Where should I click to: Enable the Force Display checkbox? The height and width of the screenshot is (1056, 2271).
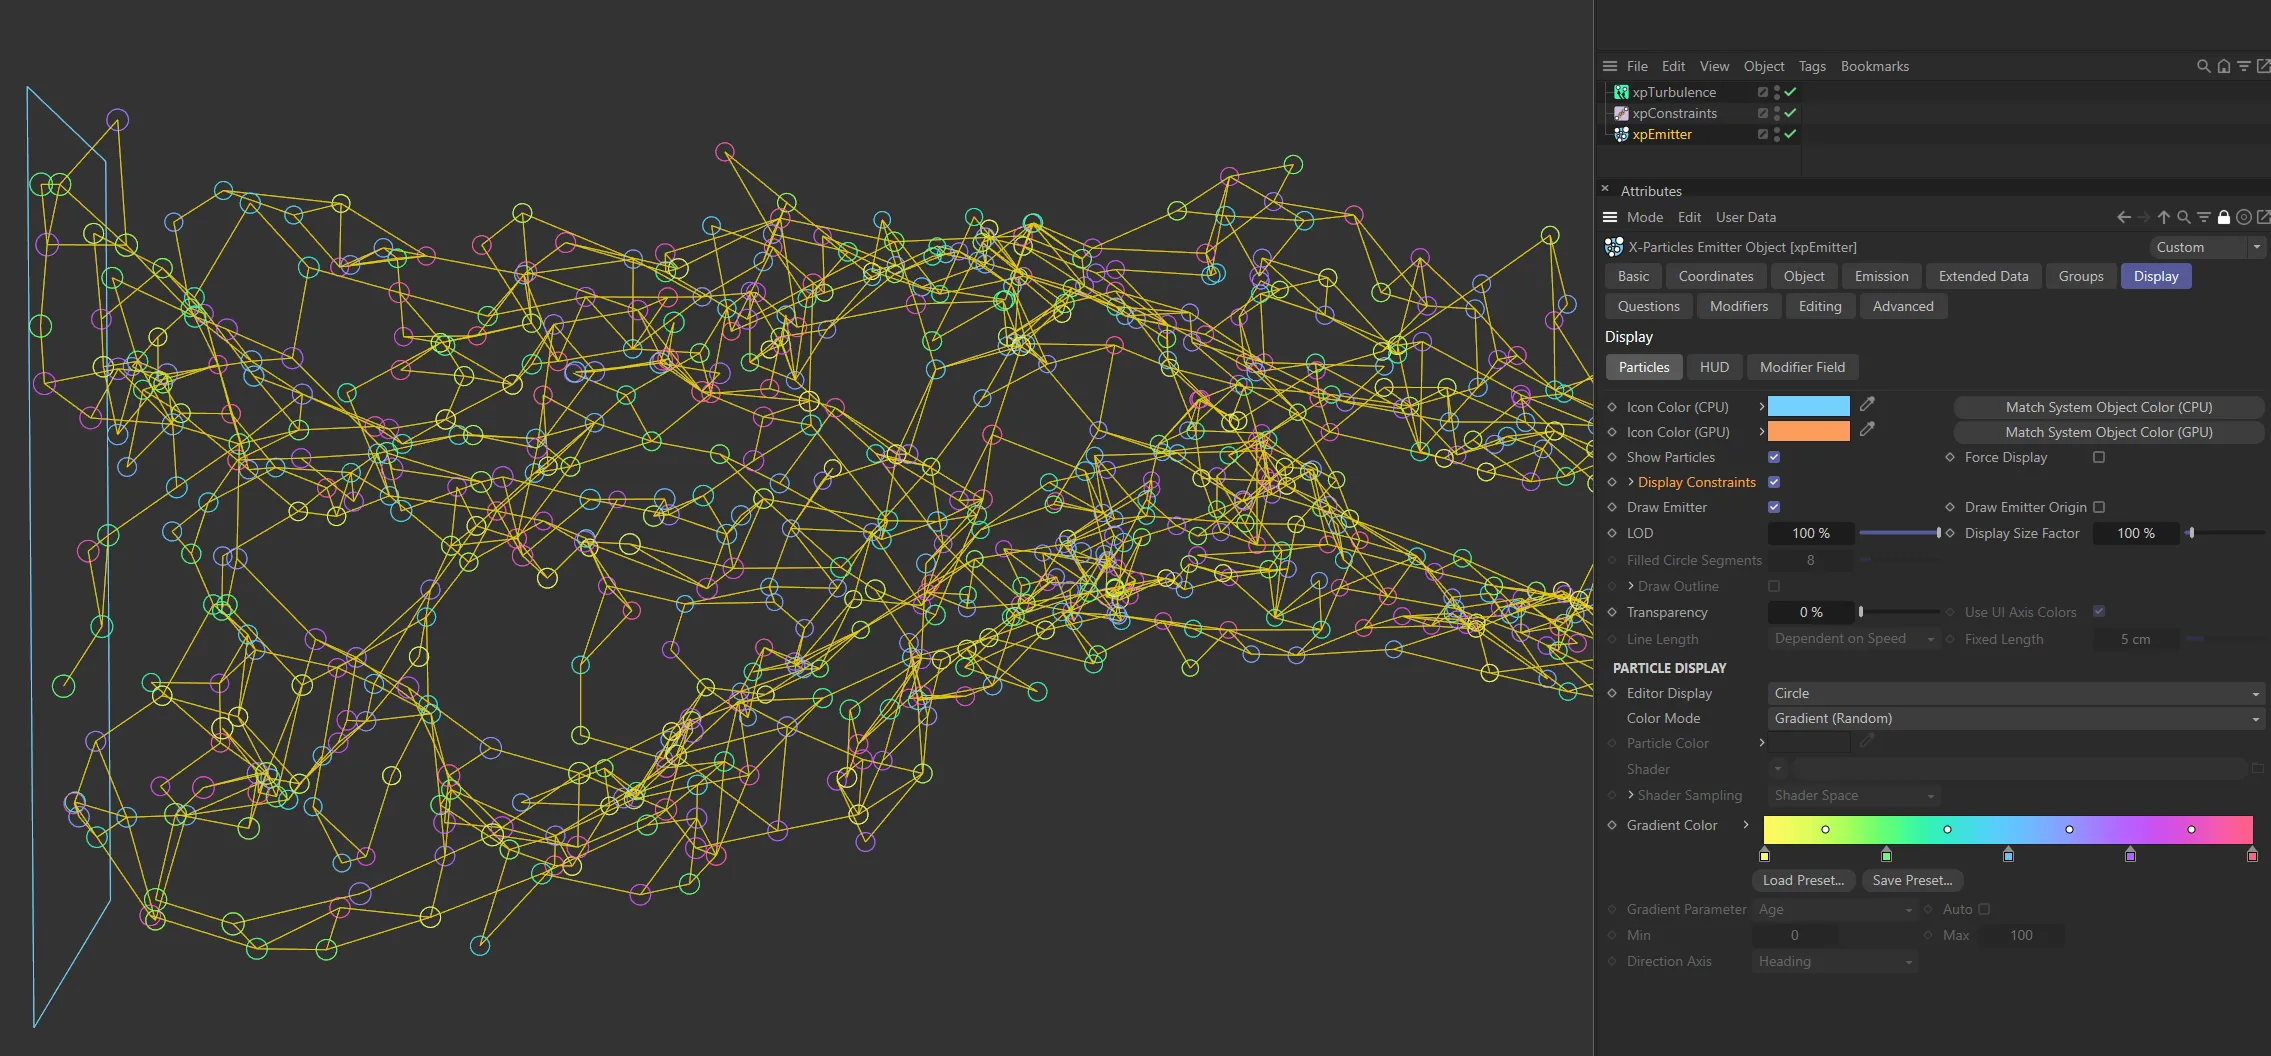point(2098,457)
